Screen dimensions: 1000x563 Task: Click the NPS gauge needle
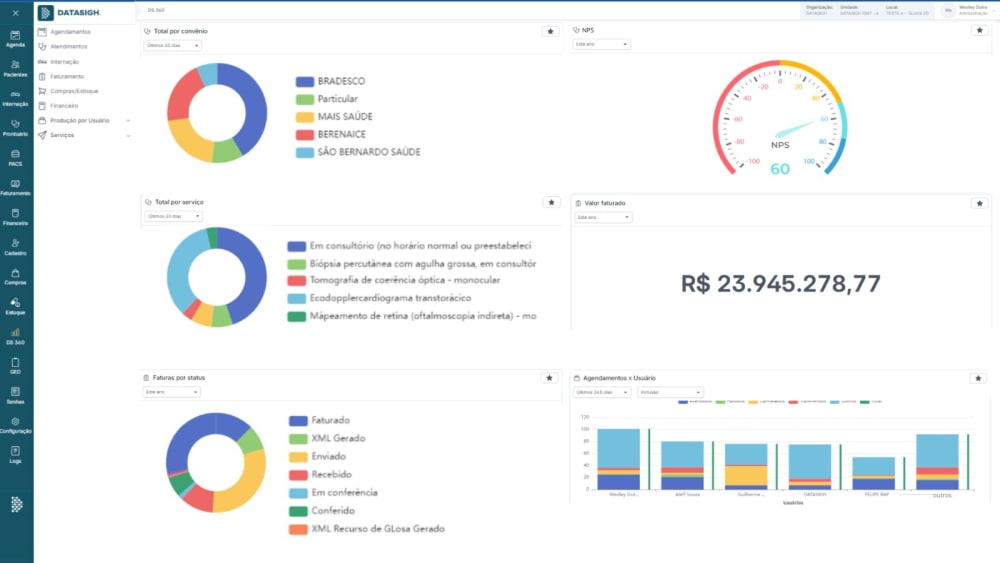(x=797, y=128)
